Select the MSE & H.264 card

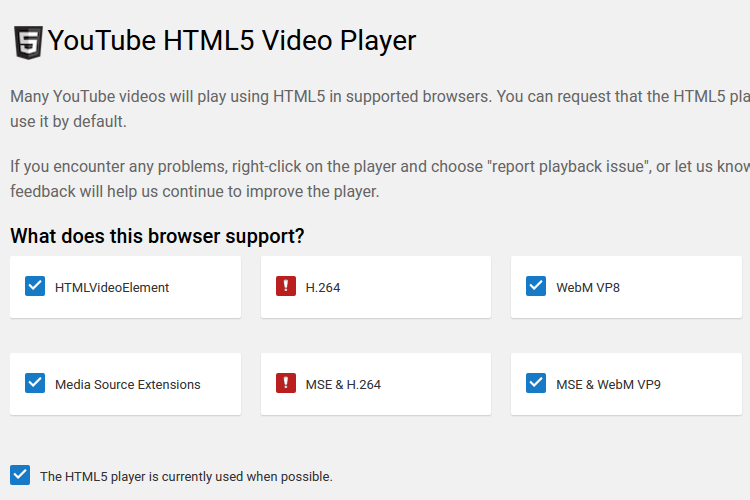click(x=376, y=384)
